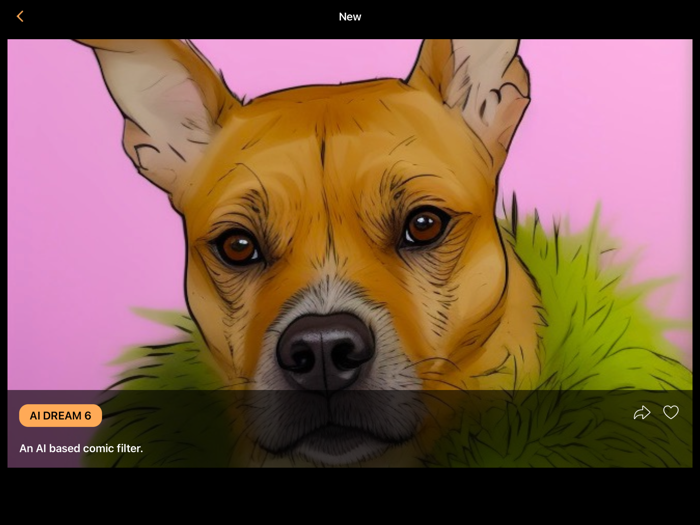The width and height of the screenshot is (700, 525).
Task: Tap the share arrow icon
Action: click(x=642, y=412)
